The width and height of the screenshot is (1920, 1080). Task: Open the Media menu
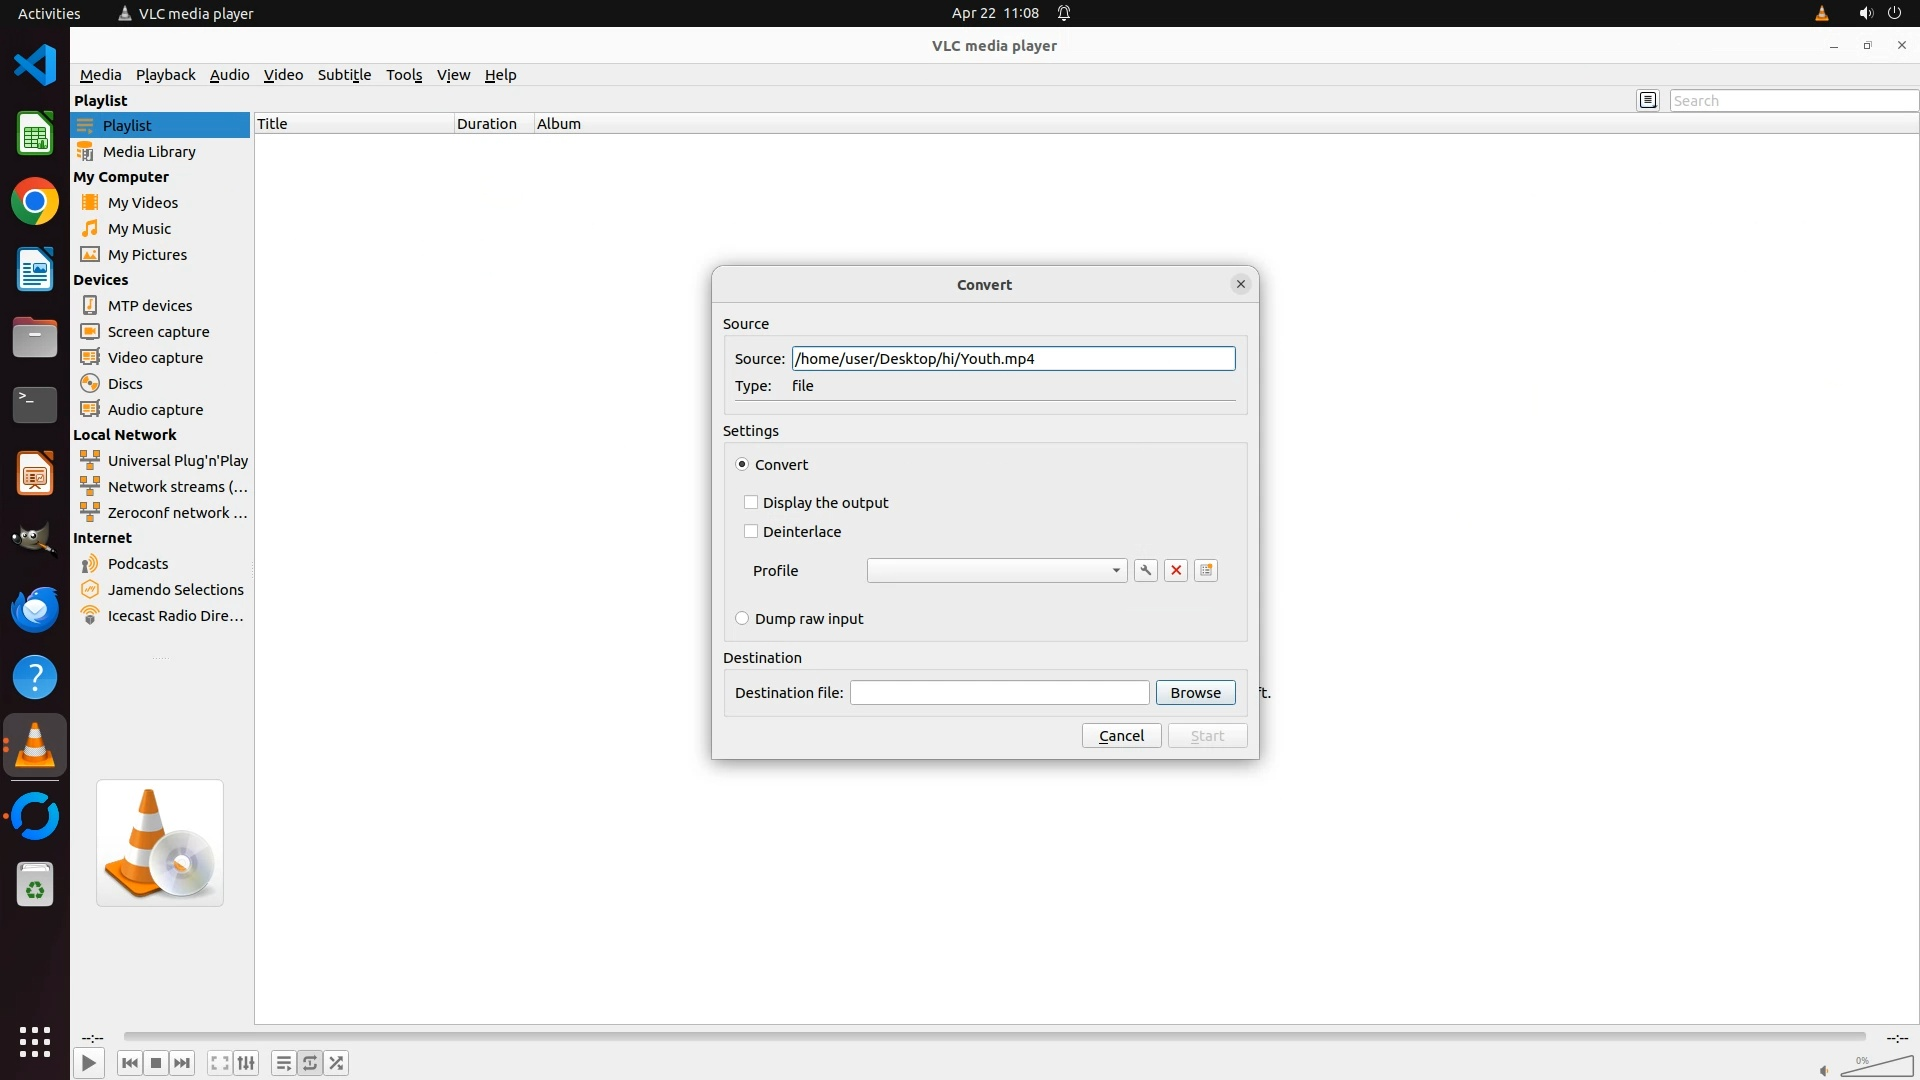tap(100, 75)
